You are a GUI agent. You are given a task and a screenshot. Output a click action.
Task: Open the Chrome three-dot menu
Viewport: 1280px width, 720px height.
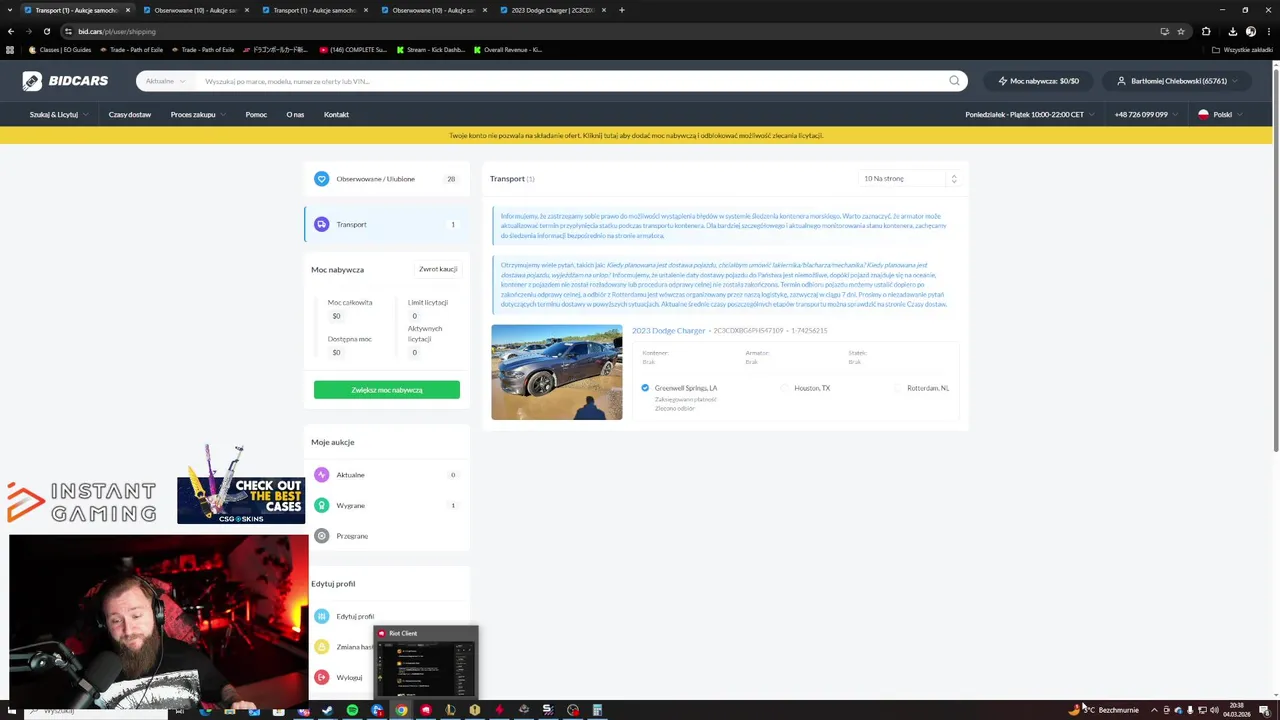tap(1269, 31)
